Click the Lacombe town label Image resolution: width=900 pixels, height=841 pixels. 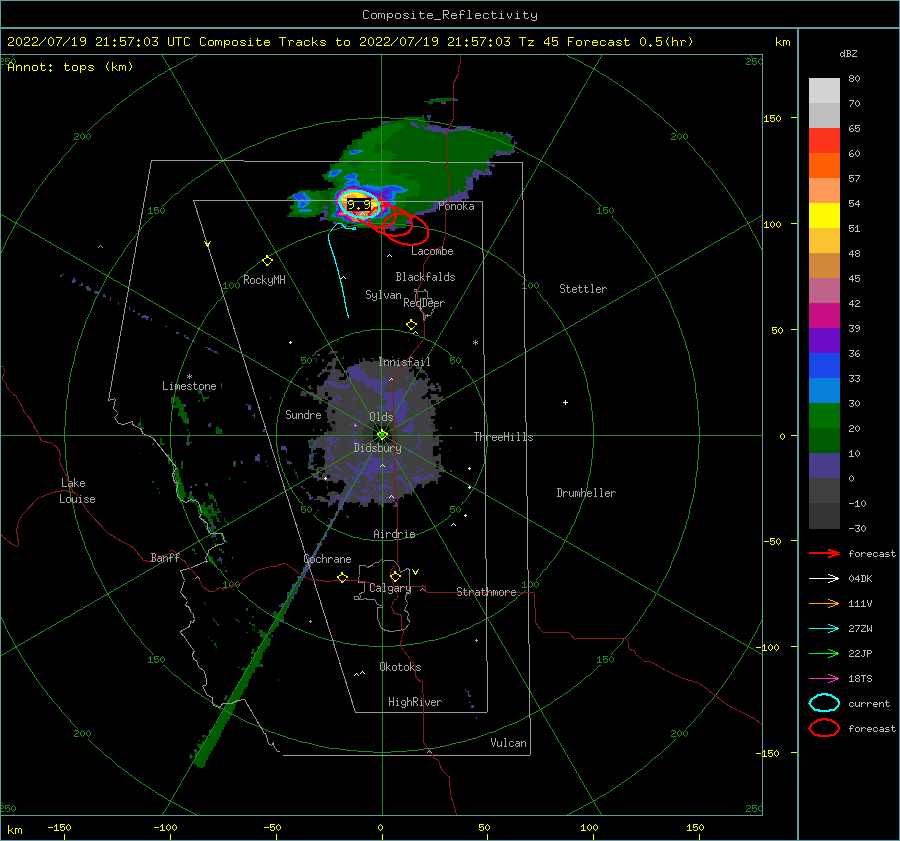pyautogui.click(x=432, y=251)
